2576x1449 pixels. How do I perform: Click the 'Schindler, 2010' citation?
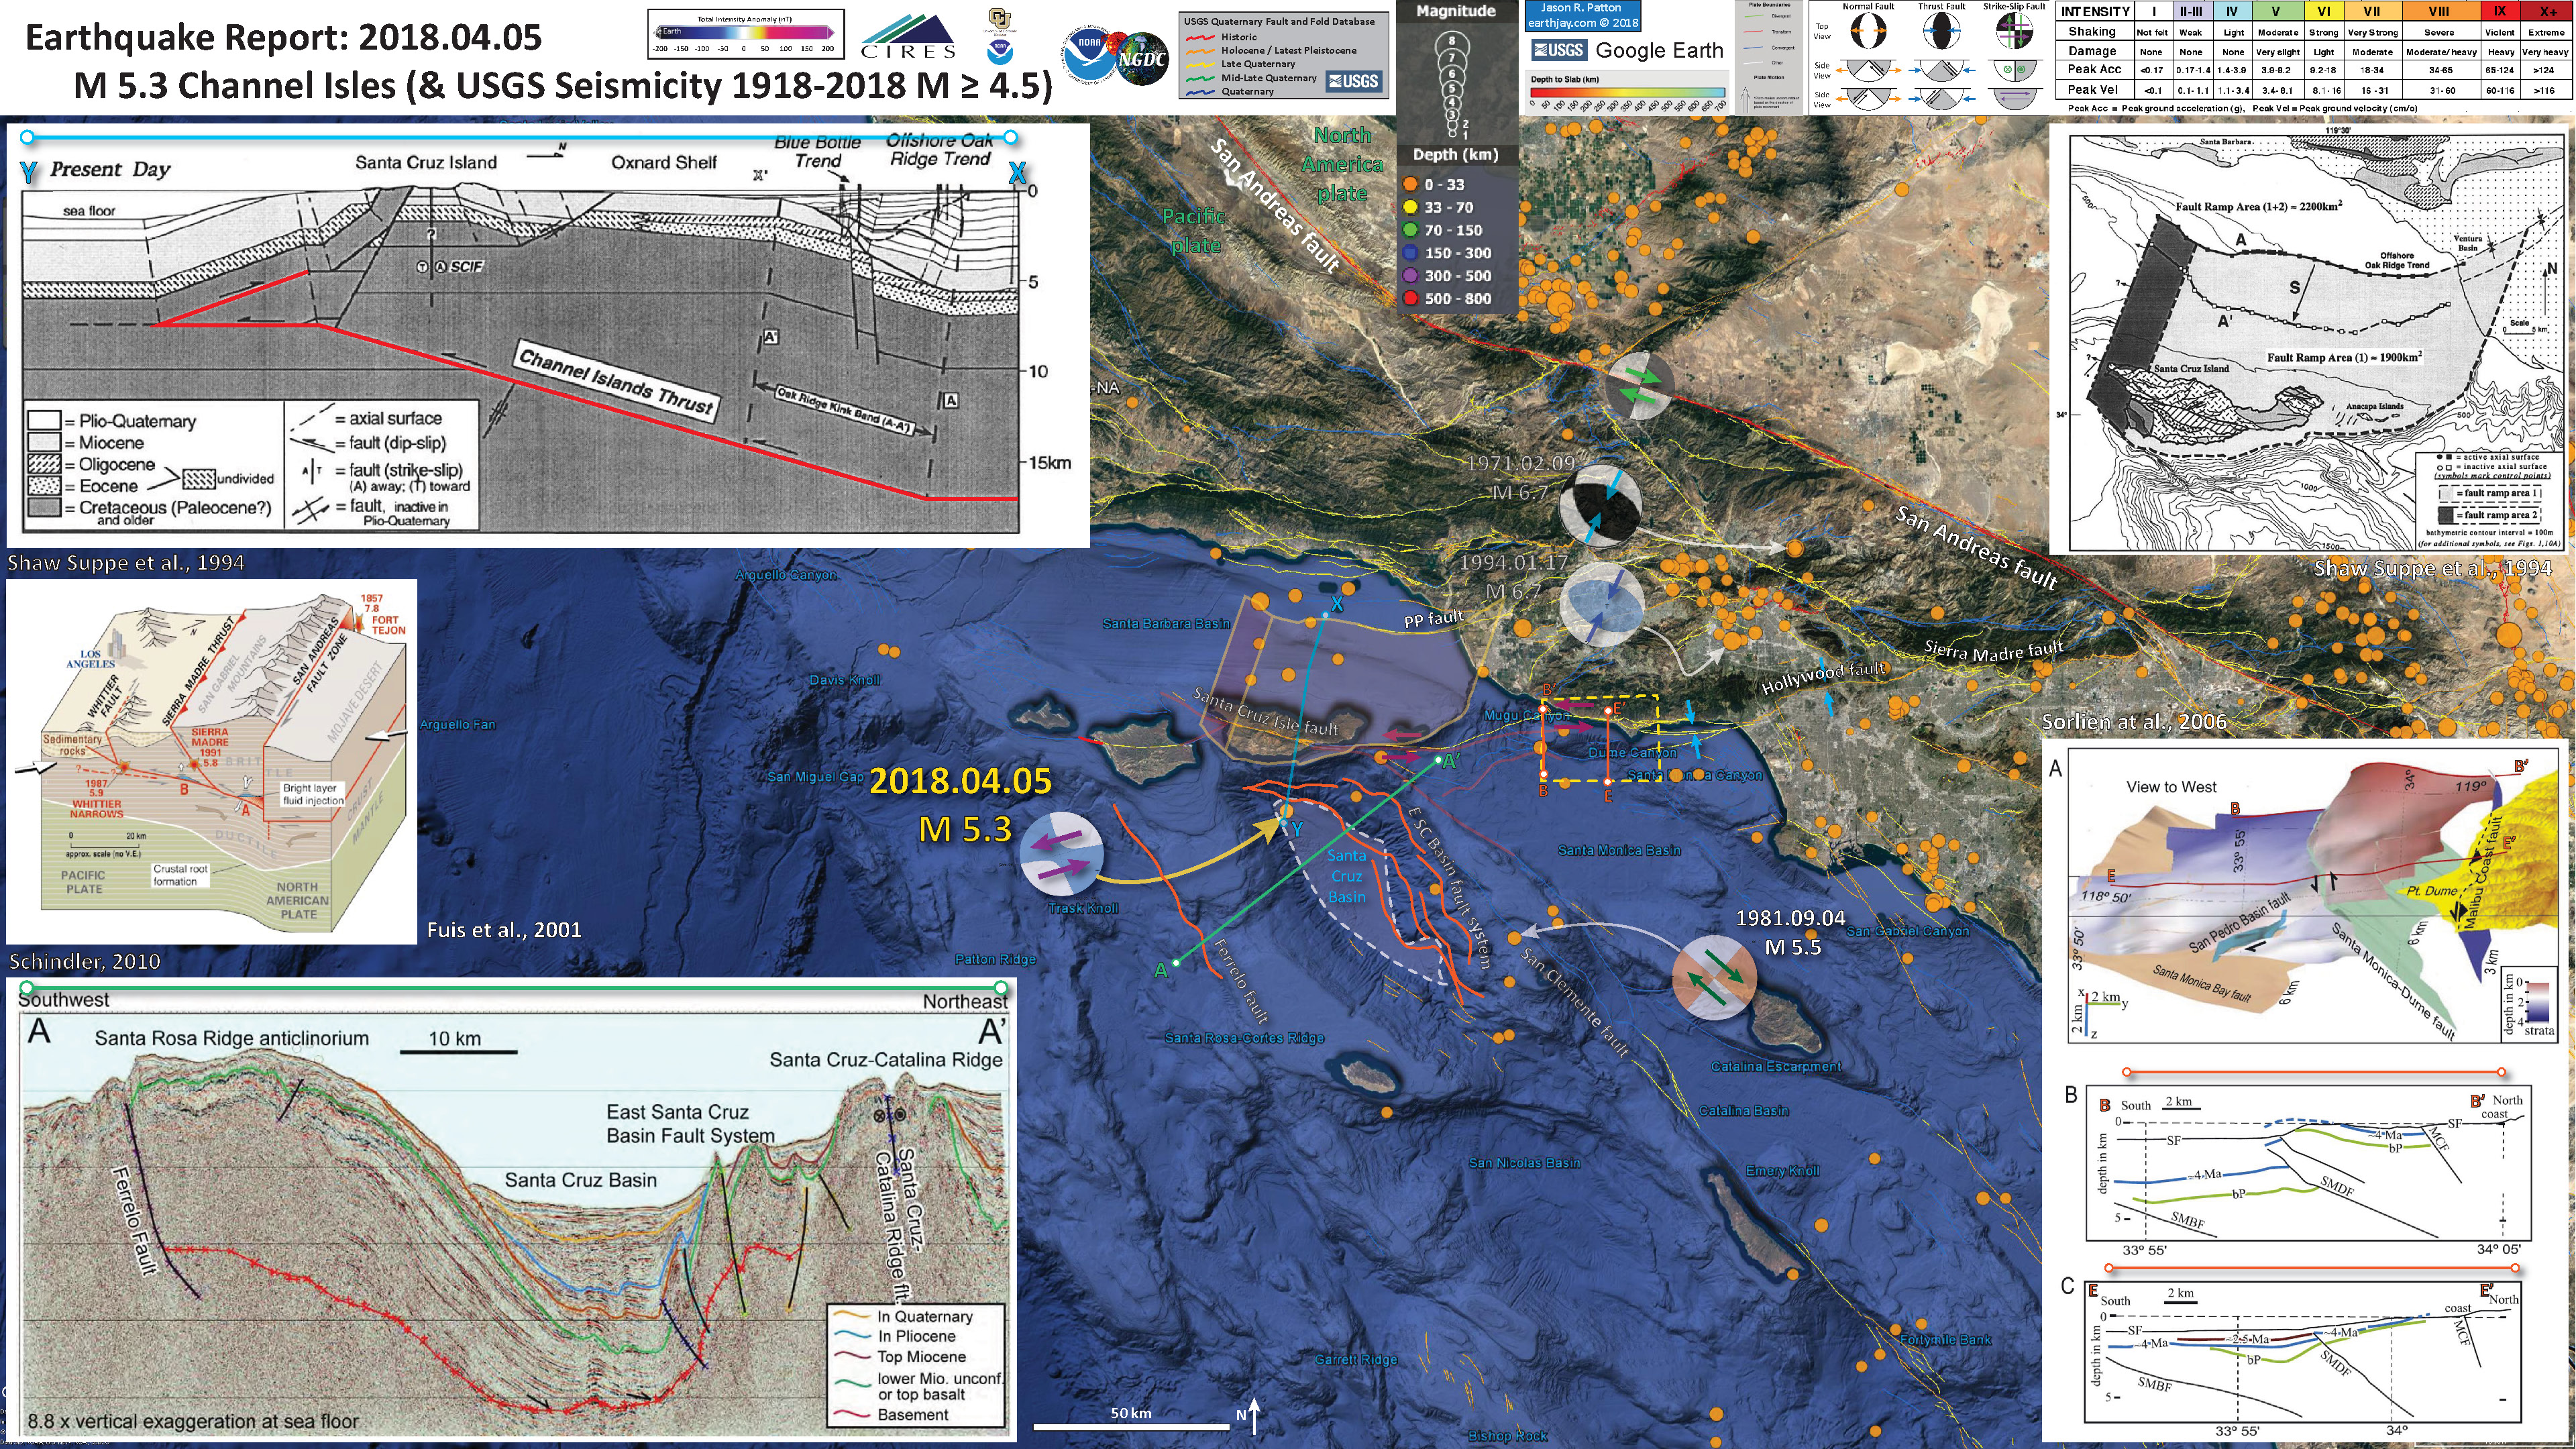[84, 961]
